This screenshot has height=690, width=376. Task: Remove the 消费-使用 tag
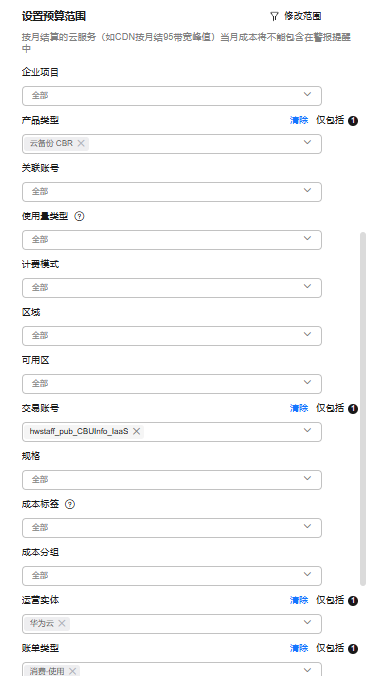click(x=73, y=671)
